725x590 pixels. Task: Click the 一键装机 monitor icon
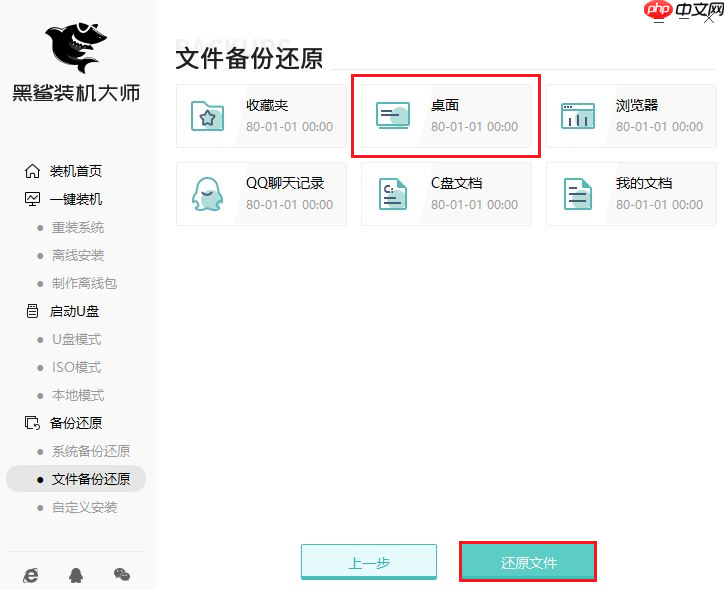(x=32, y=199)
